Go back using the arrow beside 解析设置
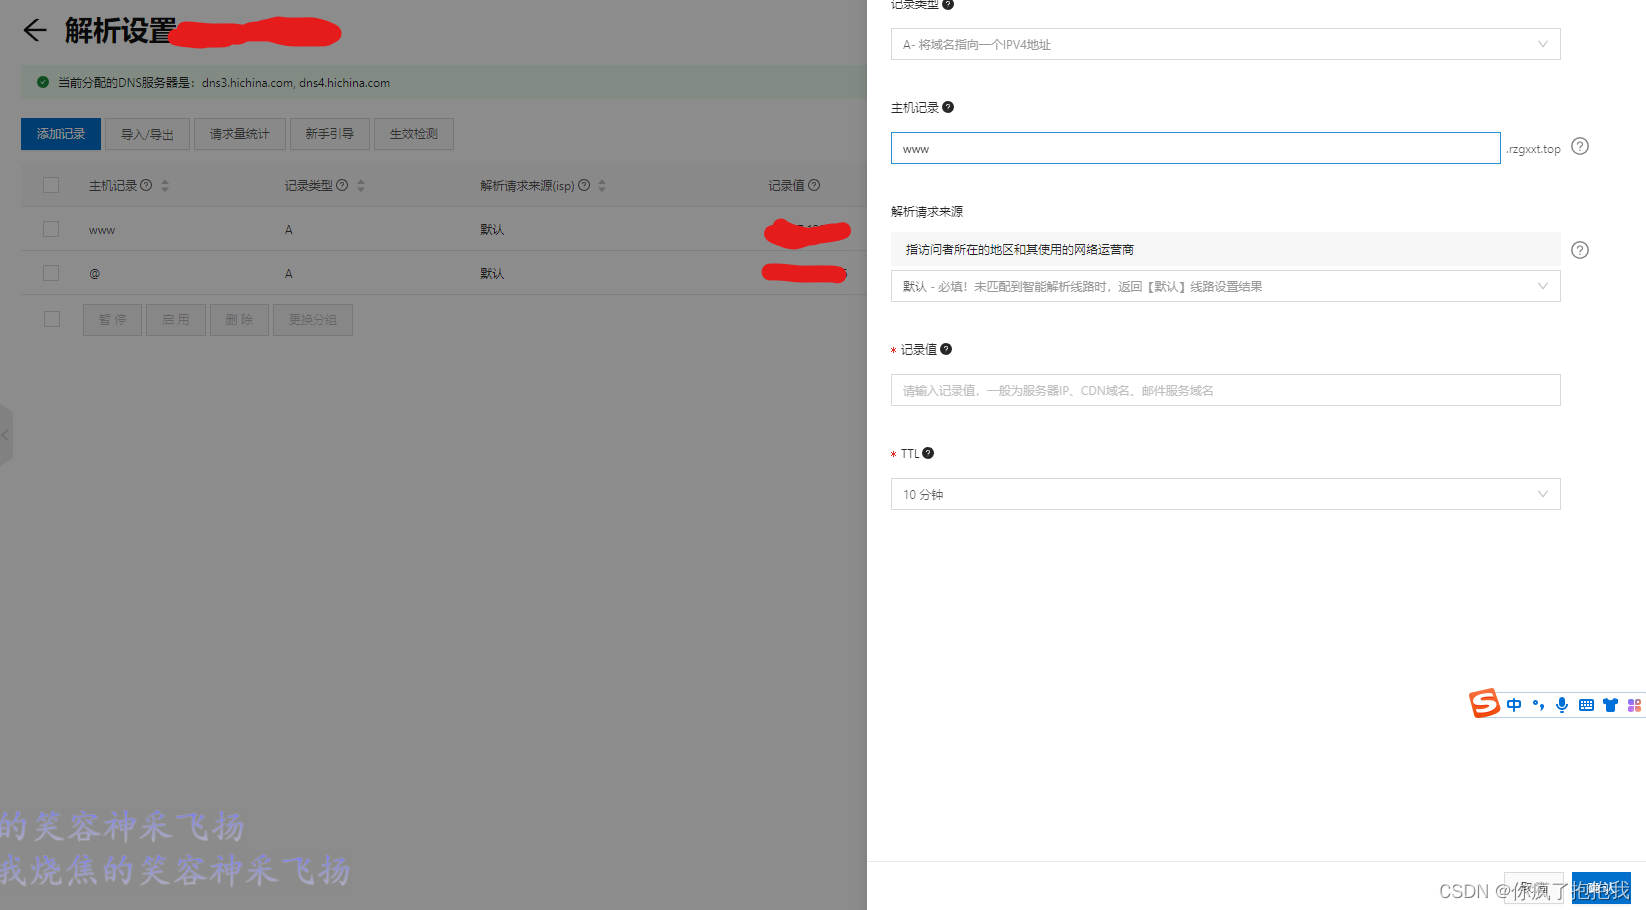The image size is (1646, 910). click(x=35, y=30)
